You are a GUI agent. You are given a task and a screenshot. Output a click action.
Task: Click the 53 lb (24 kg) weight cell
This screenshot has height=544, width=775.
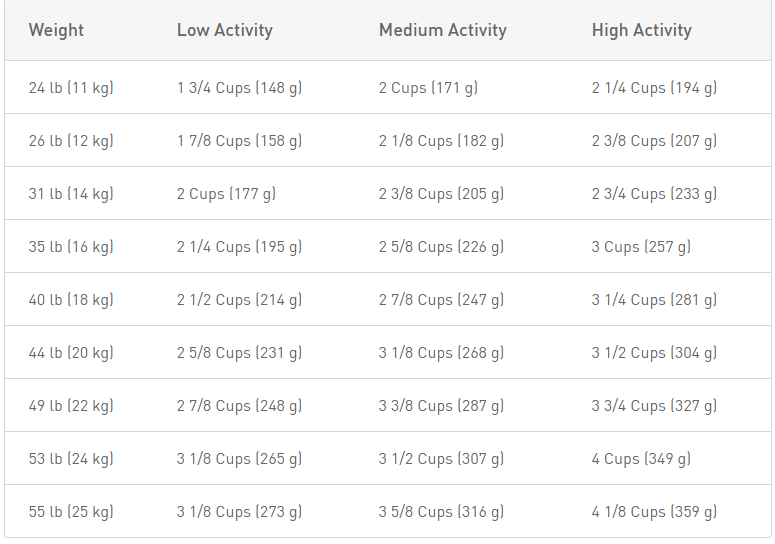pyautogui.click(x=71, y=458)
